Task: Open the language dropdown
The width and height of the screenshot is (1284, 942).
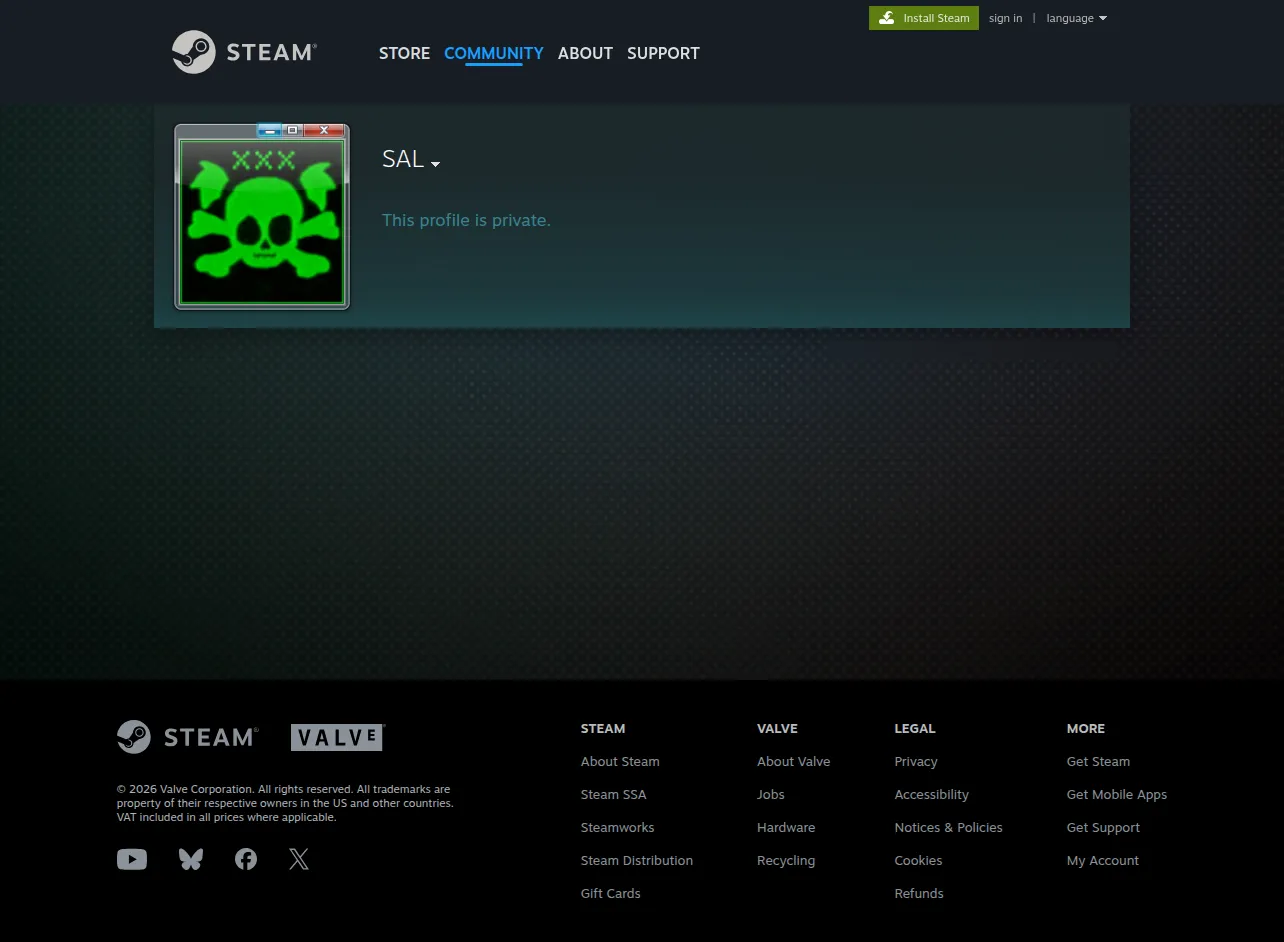Action: (1076, 18)
